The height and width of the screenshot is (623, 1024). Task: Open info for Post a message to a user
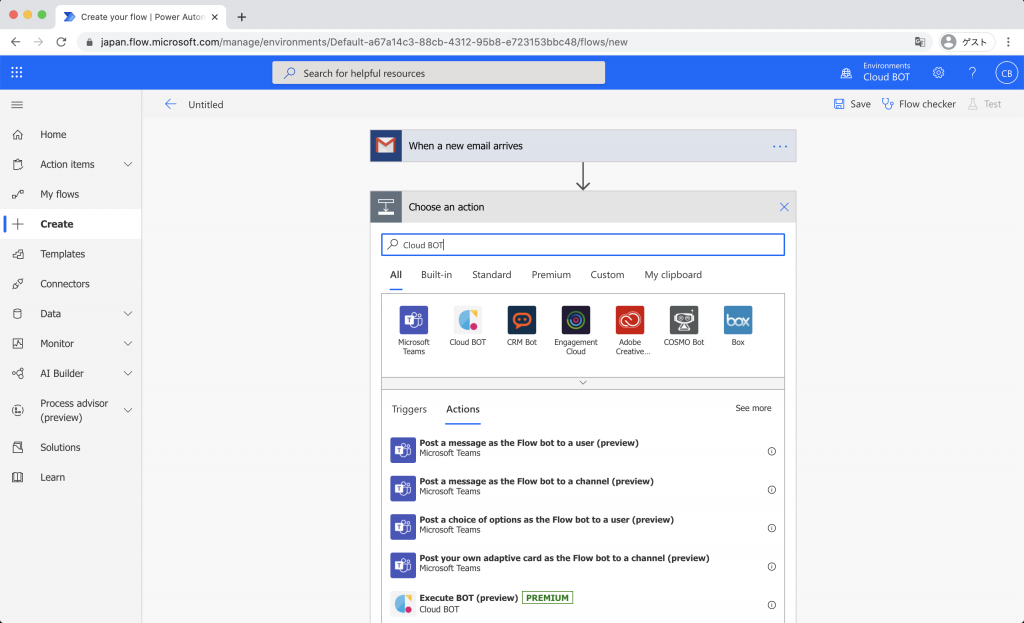[771, 451]
